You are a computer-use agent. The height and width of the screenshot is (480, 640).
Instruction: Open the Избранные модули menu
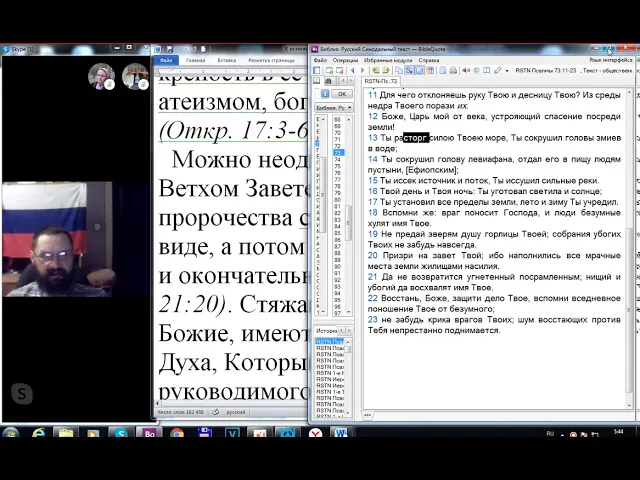(388, 60)
